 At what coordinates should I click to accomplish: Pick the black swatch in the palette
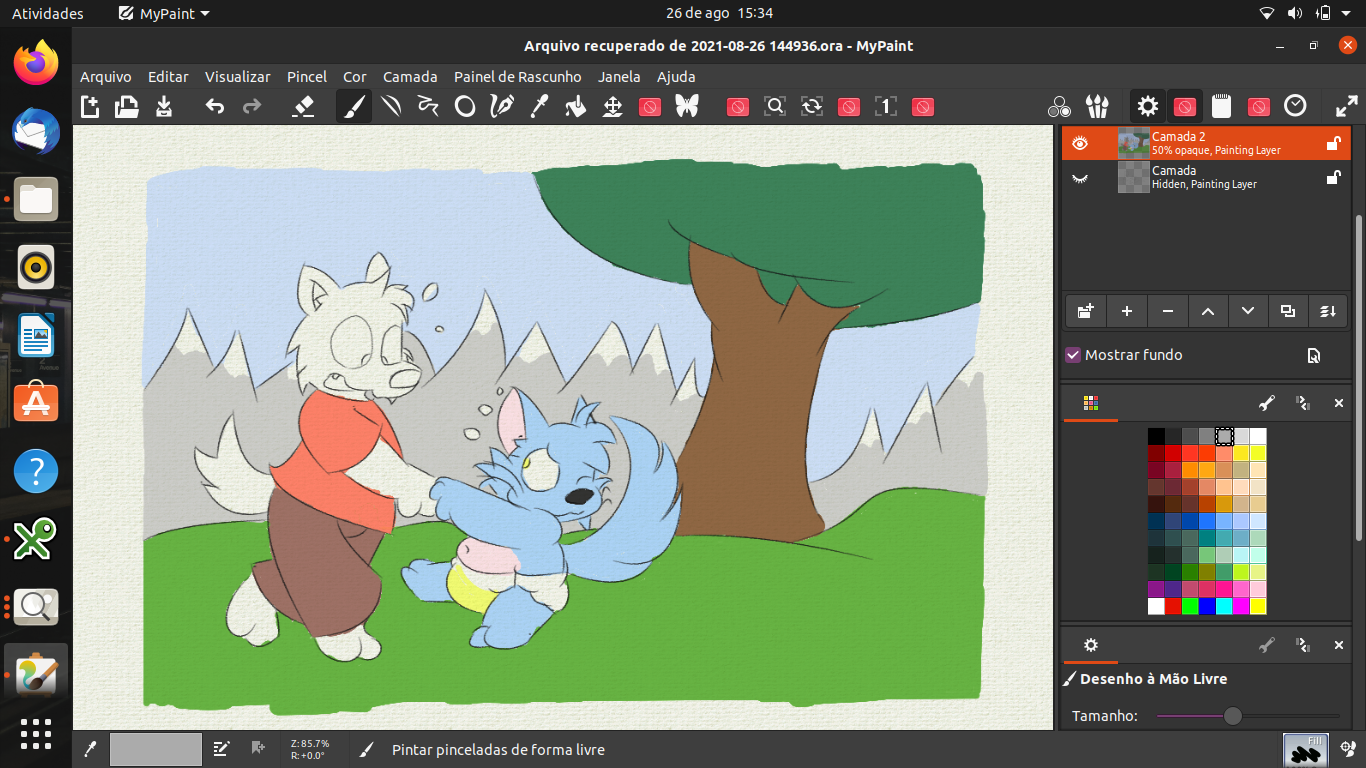click(1156, 436)
